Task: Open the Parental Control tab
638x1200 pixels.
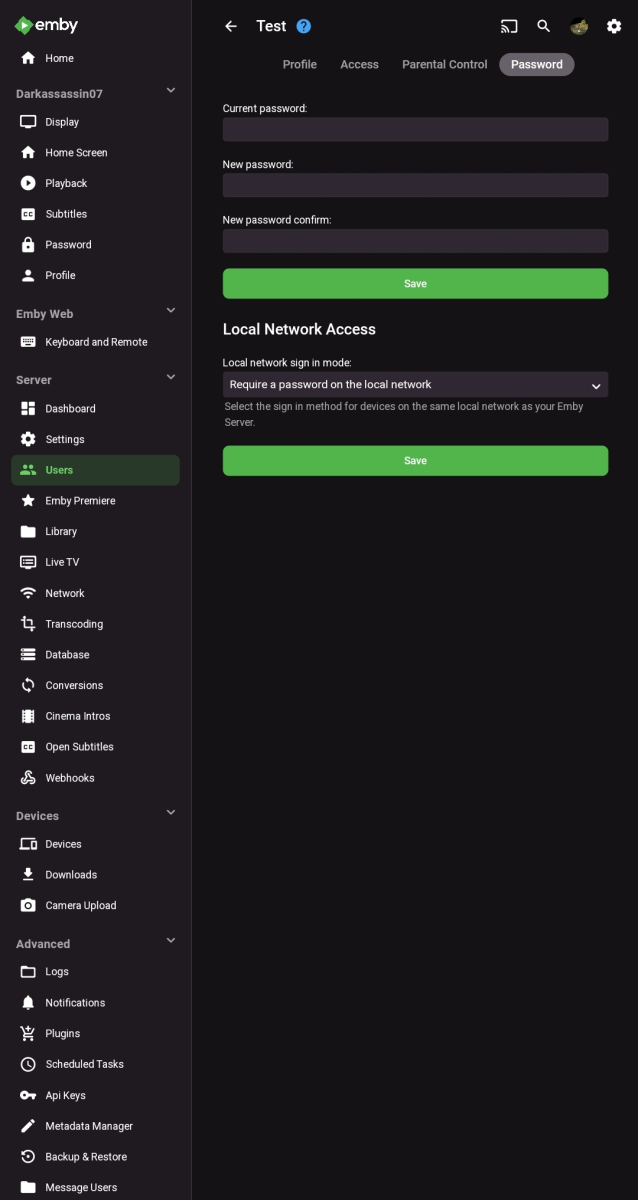Action: pyautogui.click(x=444, y=64)
